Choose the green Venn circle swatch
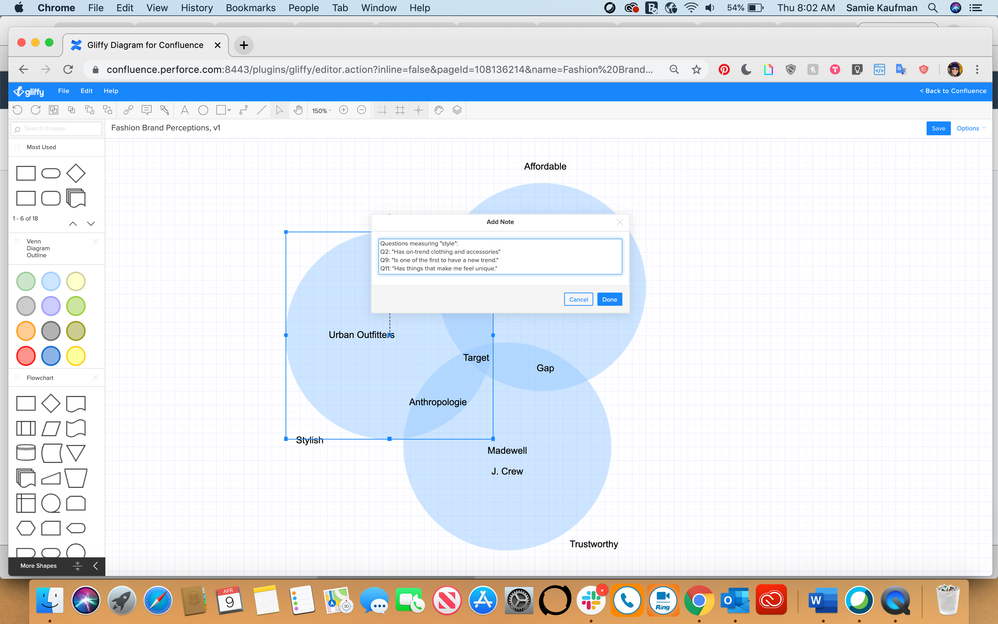This screenshot has height=624, width=998. (x=25, y=281)
